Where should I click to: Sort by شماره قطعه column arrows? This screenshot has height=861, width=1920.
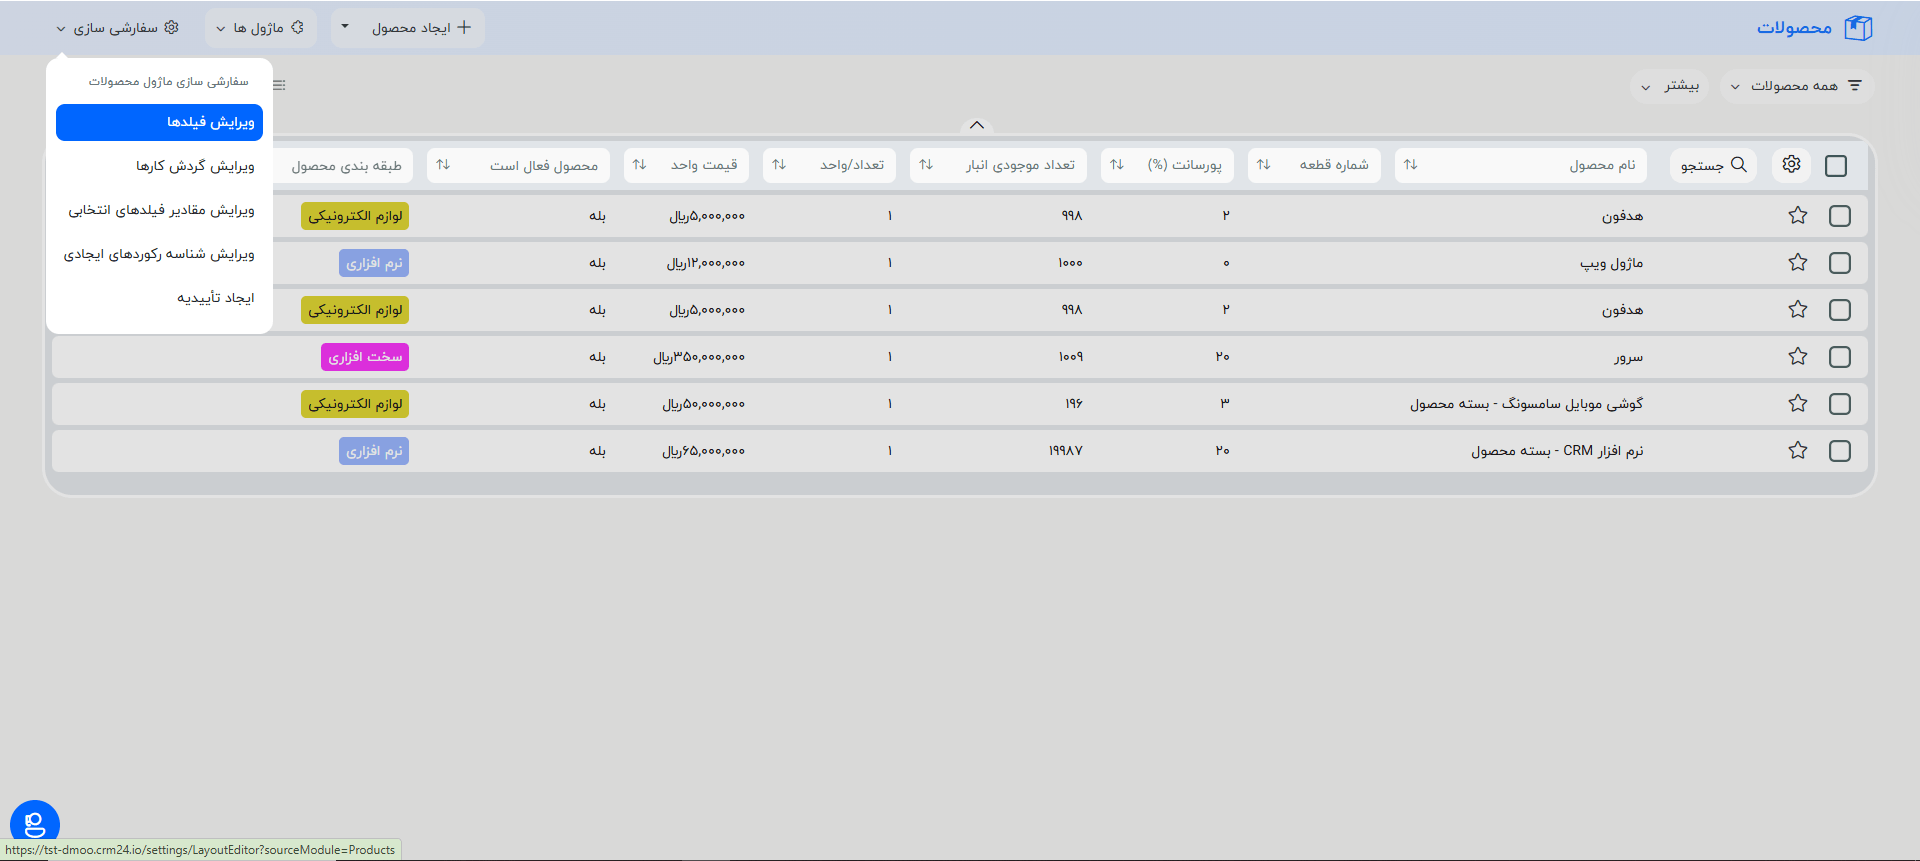click(x=1264, y=165)
